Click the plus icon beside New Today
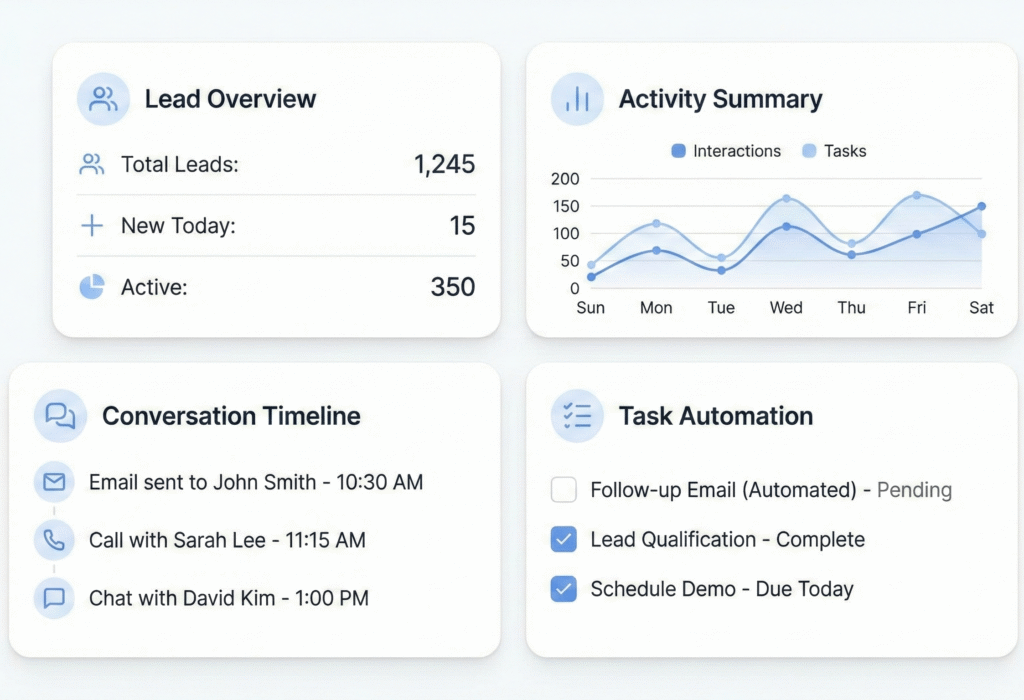 coord(92,225)
